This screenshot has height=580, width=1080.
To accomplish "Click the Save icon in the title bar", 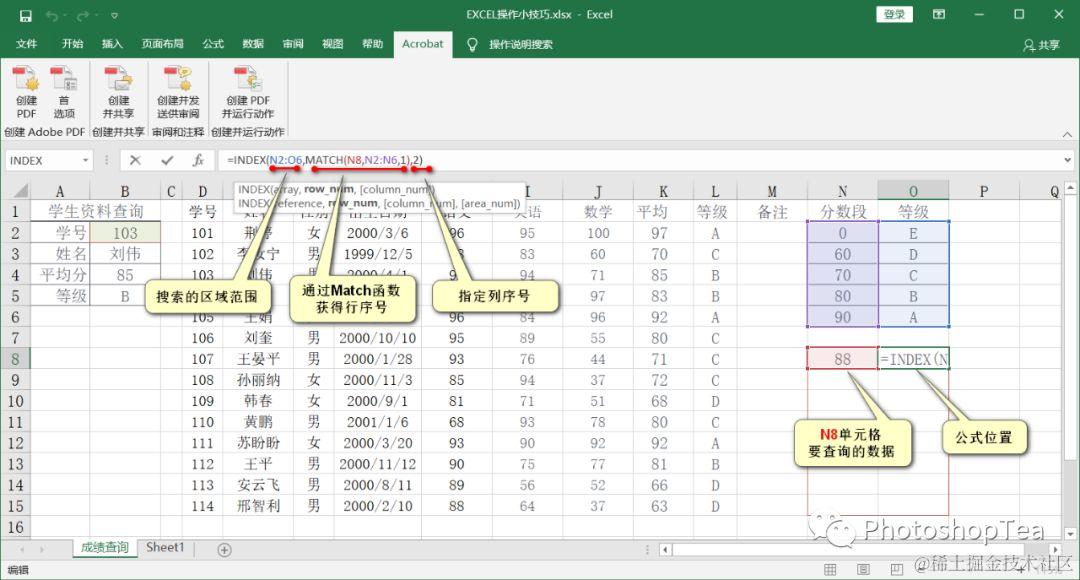I will pyautogui.click(x=25, y=15).
